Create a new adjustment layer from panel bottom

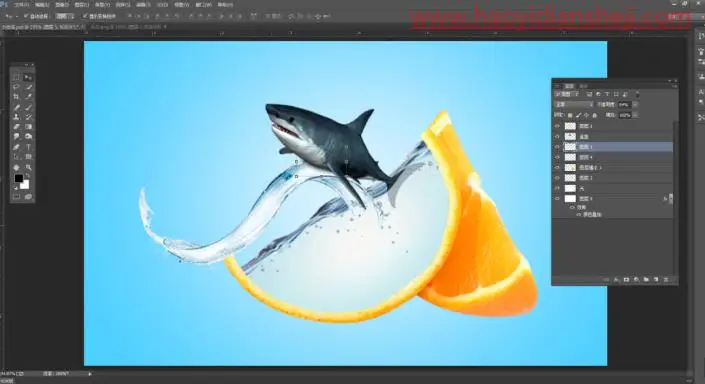636,280
